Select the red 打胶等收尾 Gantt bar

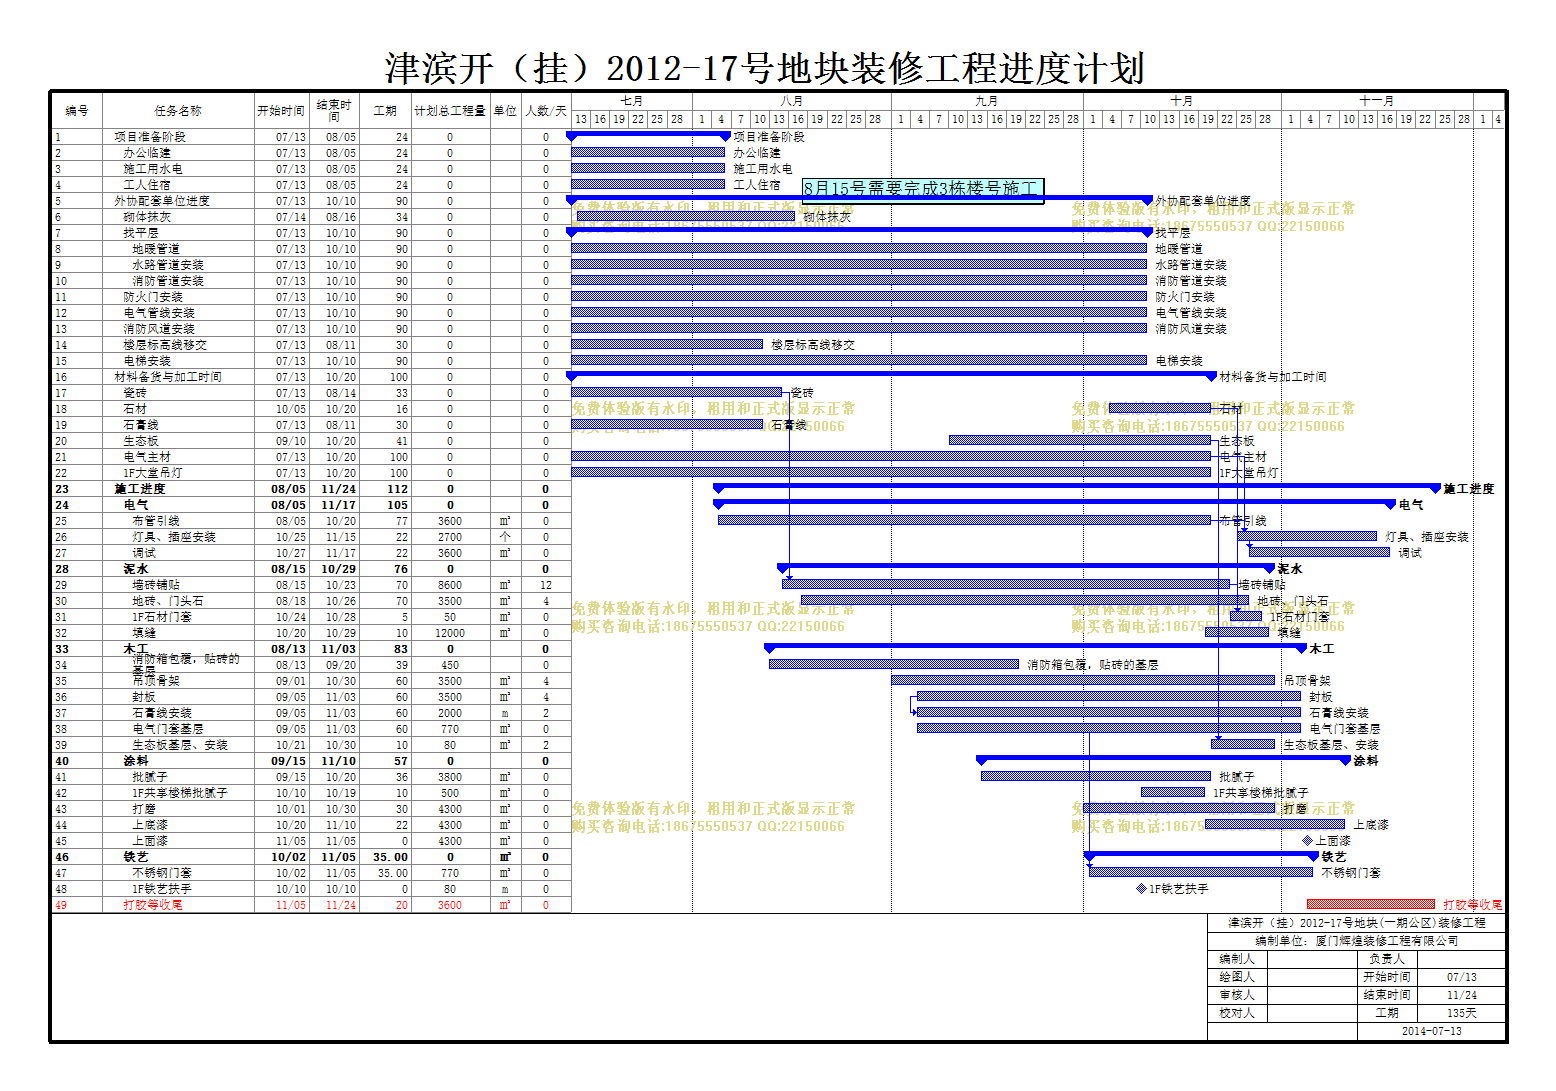[x=1371, y=904]
